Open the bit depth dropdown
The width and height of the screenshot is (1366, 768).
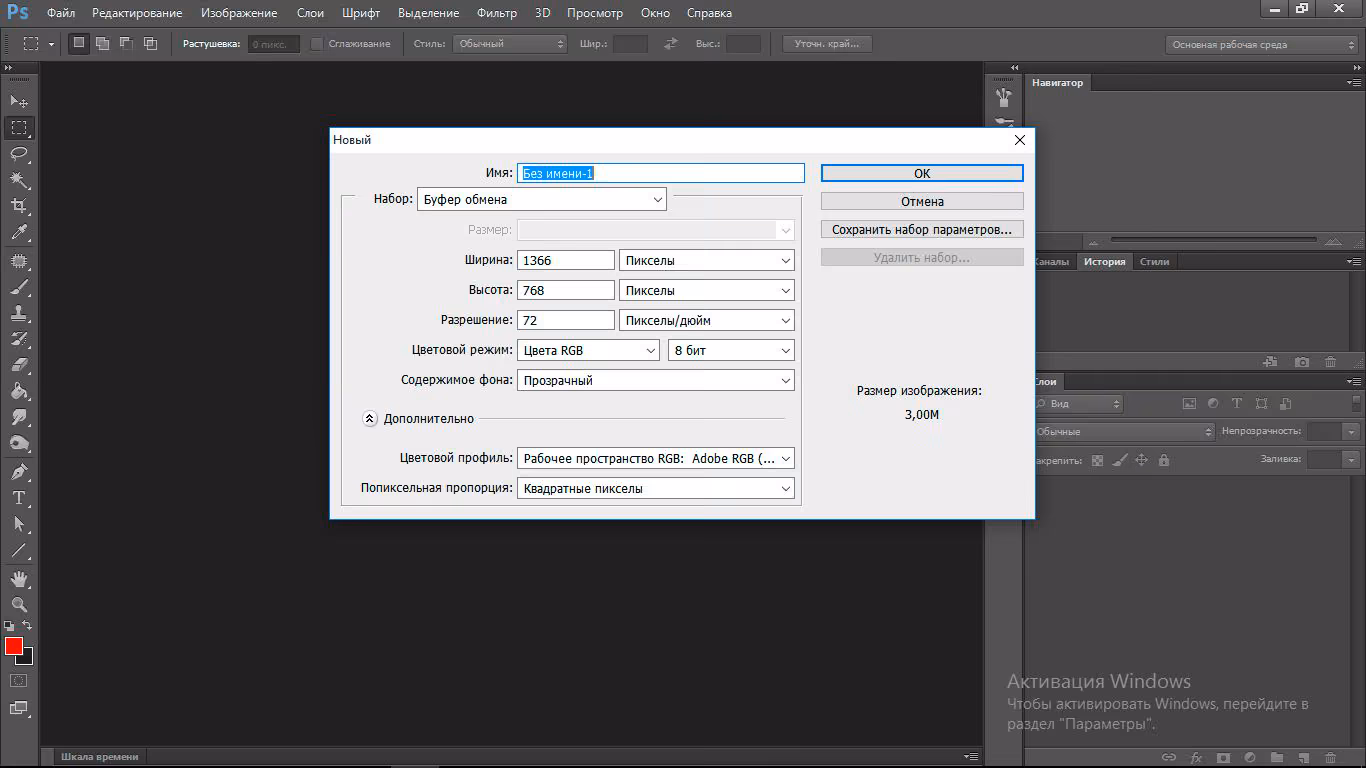[x=731, y=350]
